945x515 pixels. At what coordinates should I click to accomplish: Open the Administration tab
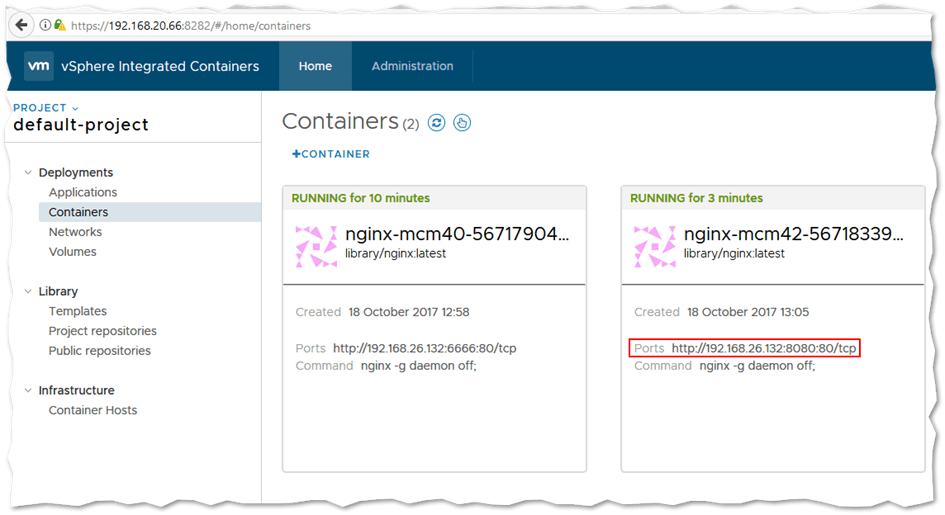pos(412,66)
